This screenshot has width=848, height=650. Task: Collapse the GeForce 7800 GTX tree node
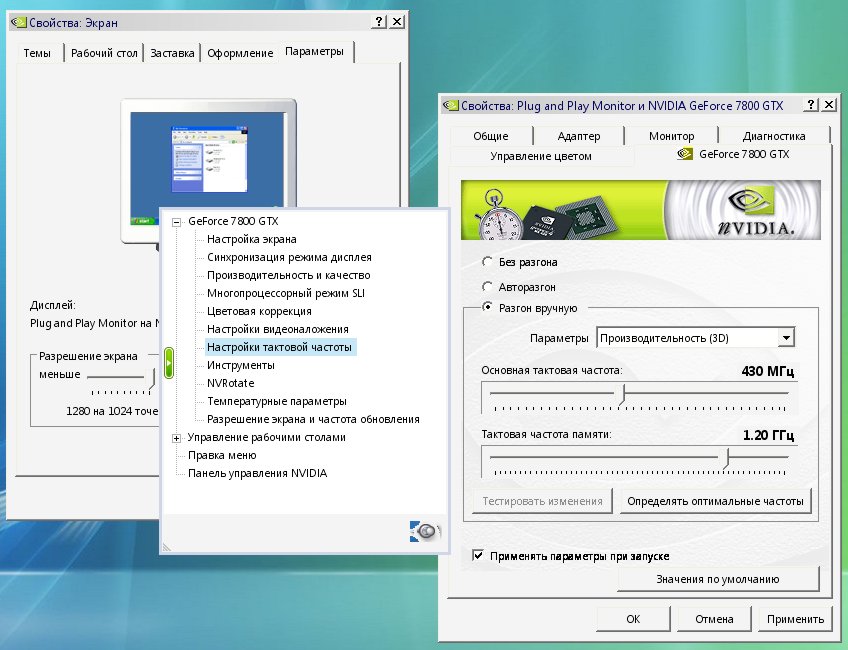point(176,222)
